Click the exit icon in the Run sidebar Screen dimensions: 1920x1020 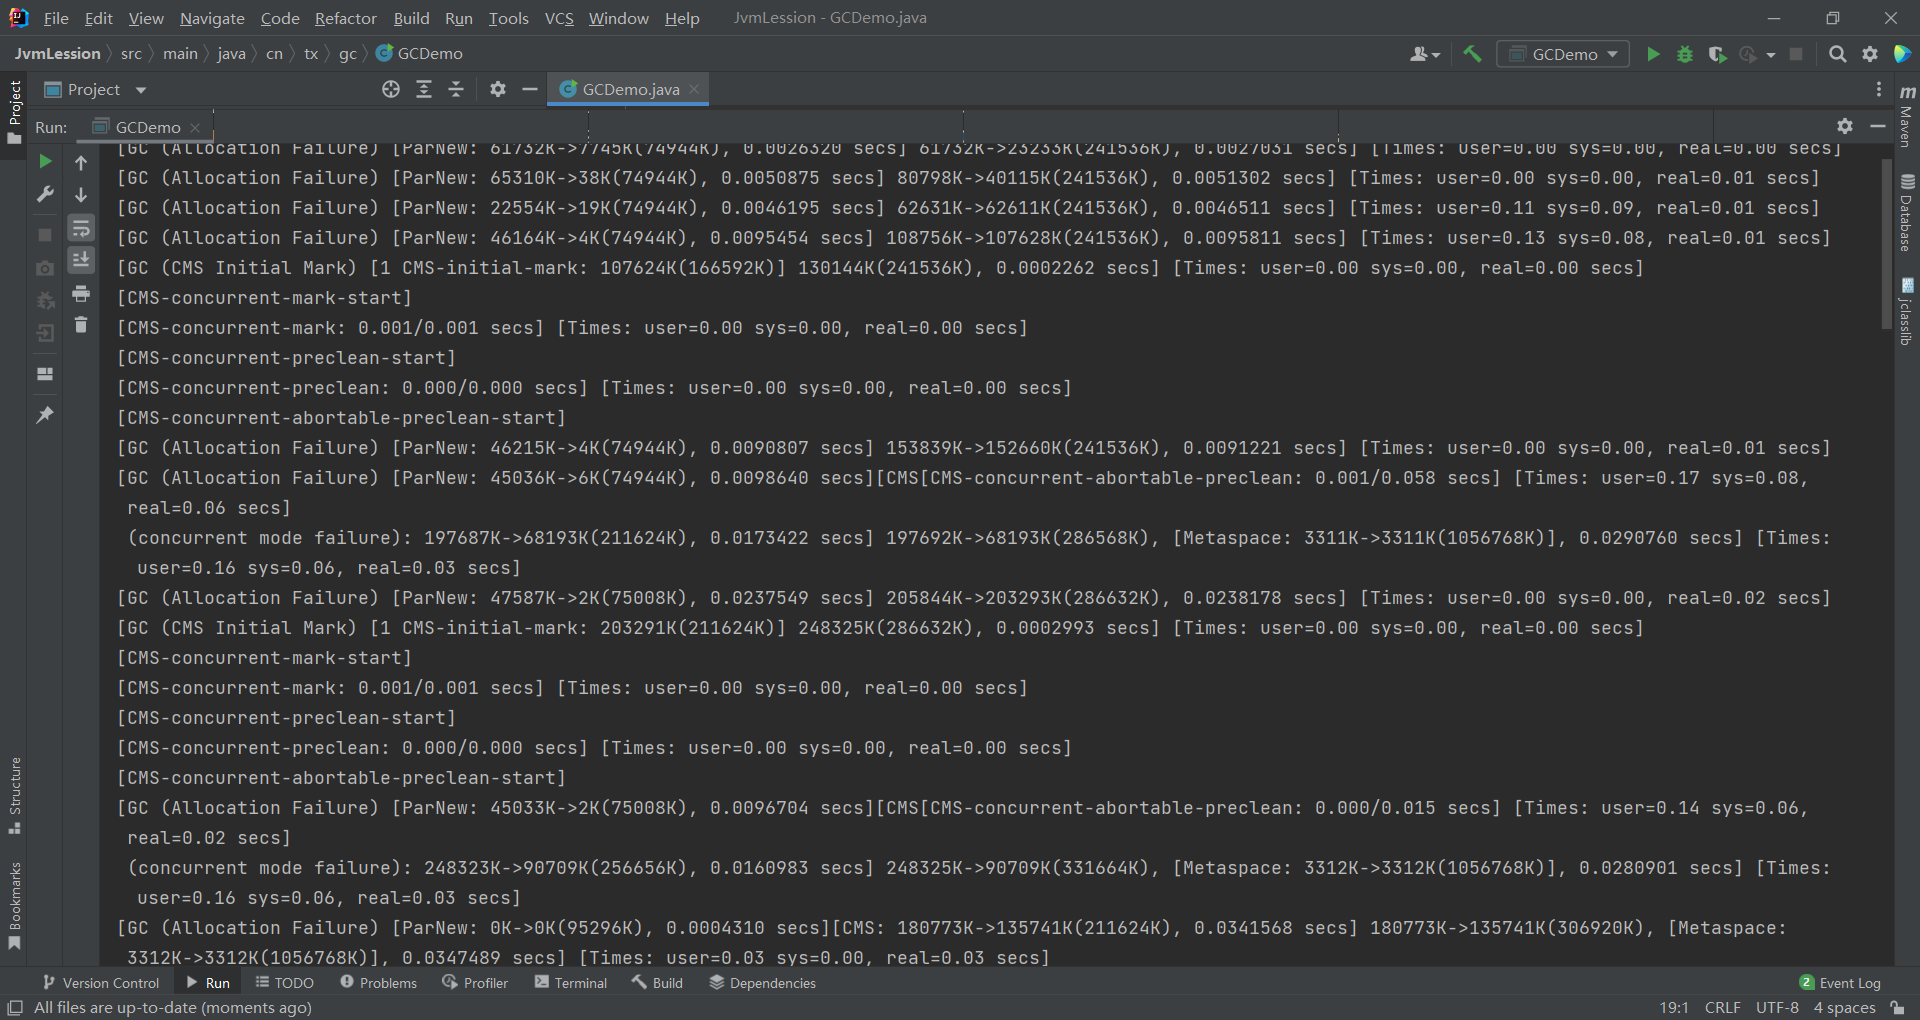(x=45, y=333)
